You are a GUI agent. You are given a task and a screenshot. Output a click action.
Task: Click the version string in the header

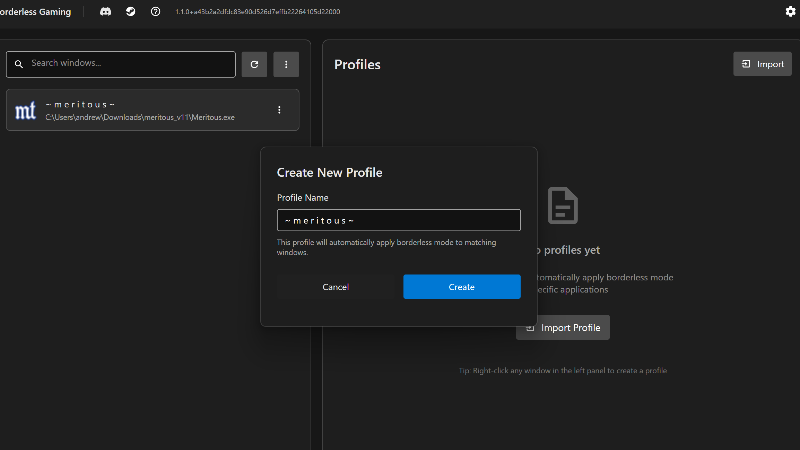tap(258, 11)
